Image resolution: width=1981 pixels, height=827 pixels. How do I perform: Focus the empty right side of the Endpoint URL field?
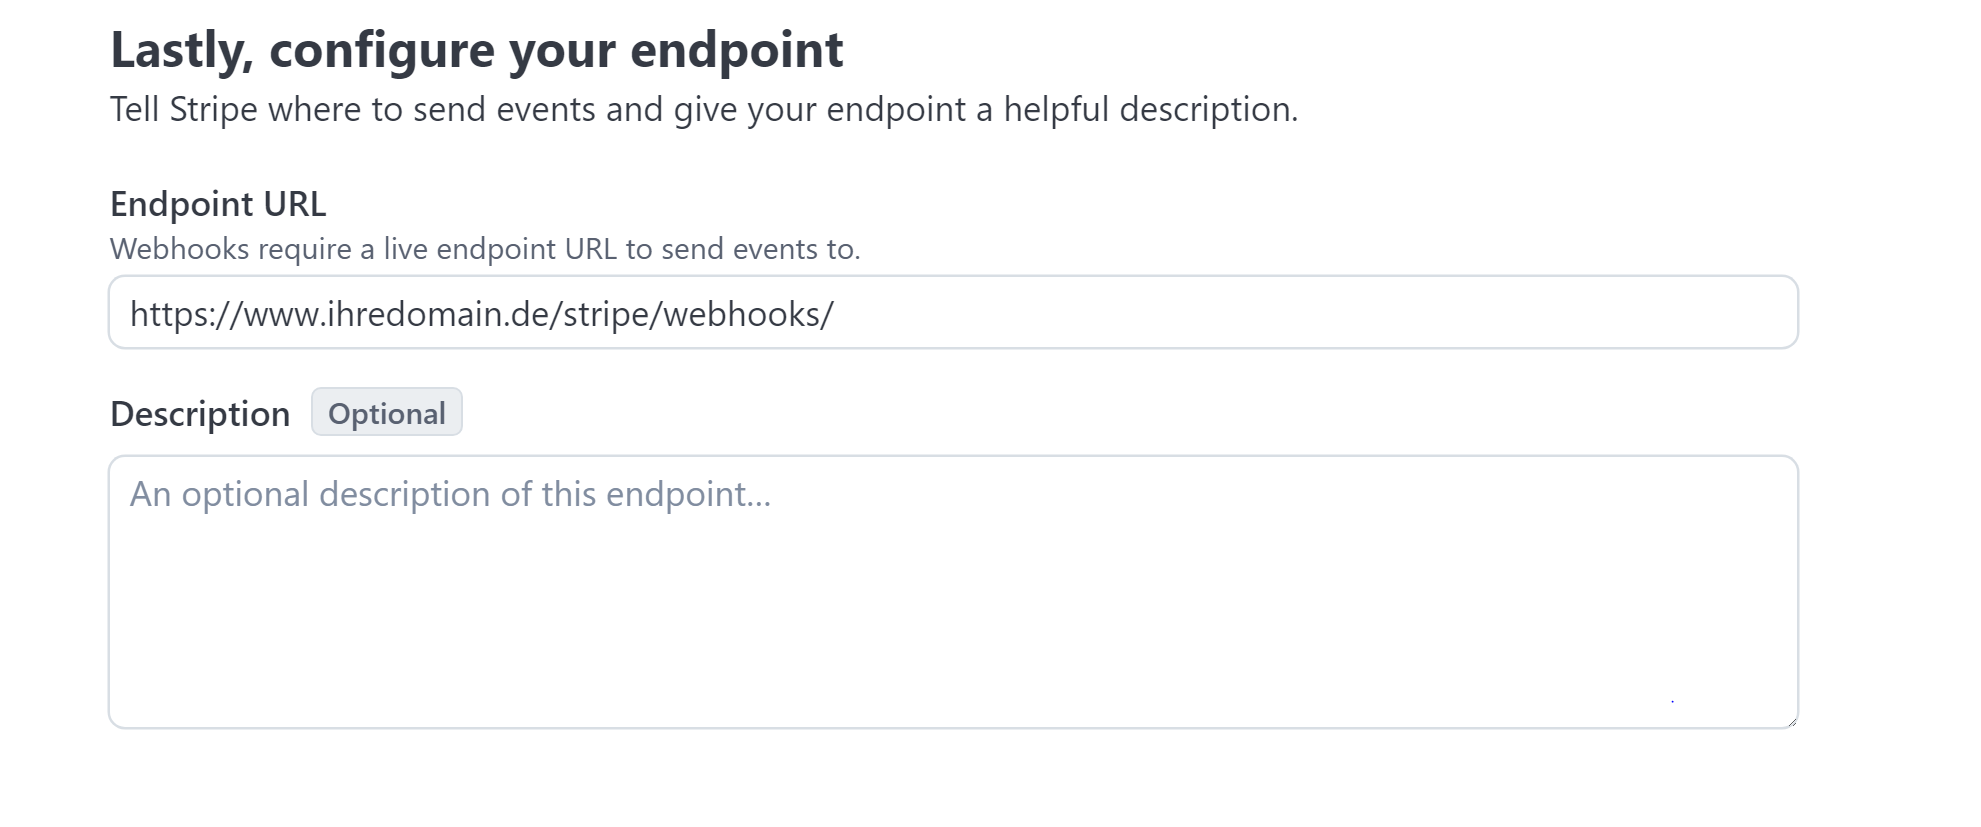(1400, 314)
